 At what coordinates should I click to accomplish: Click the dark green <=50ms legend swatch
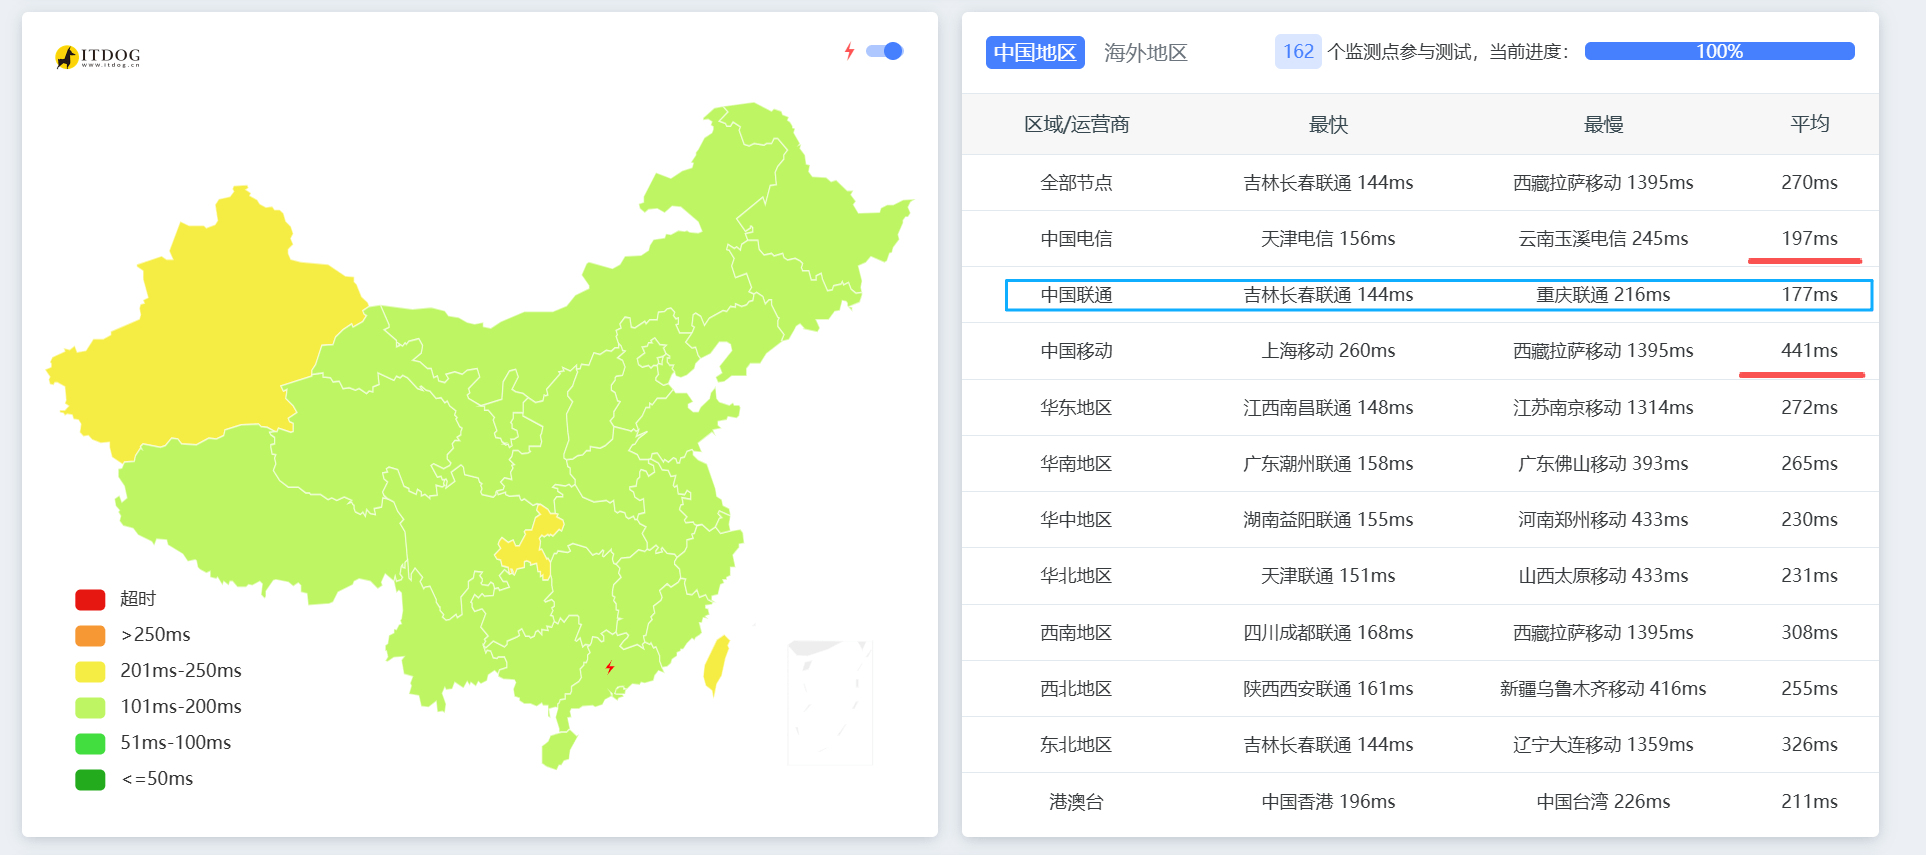[x=90, y=779]
